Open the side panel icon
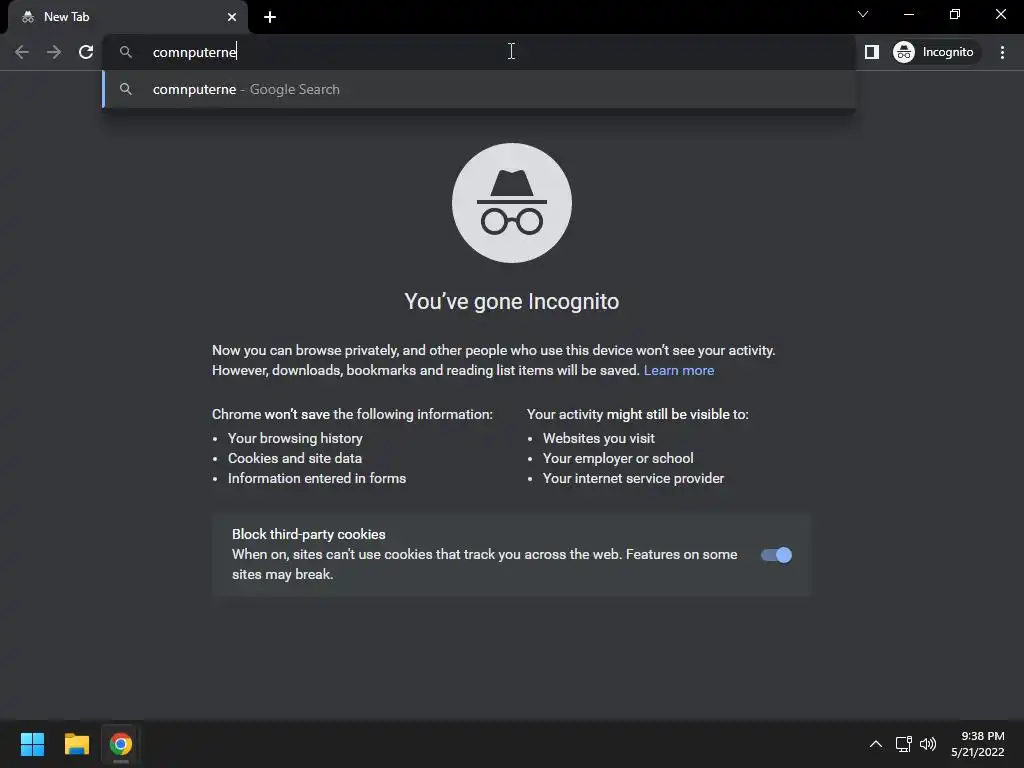 pos(872,52)
